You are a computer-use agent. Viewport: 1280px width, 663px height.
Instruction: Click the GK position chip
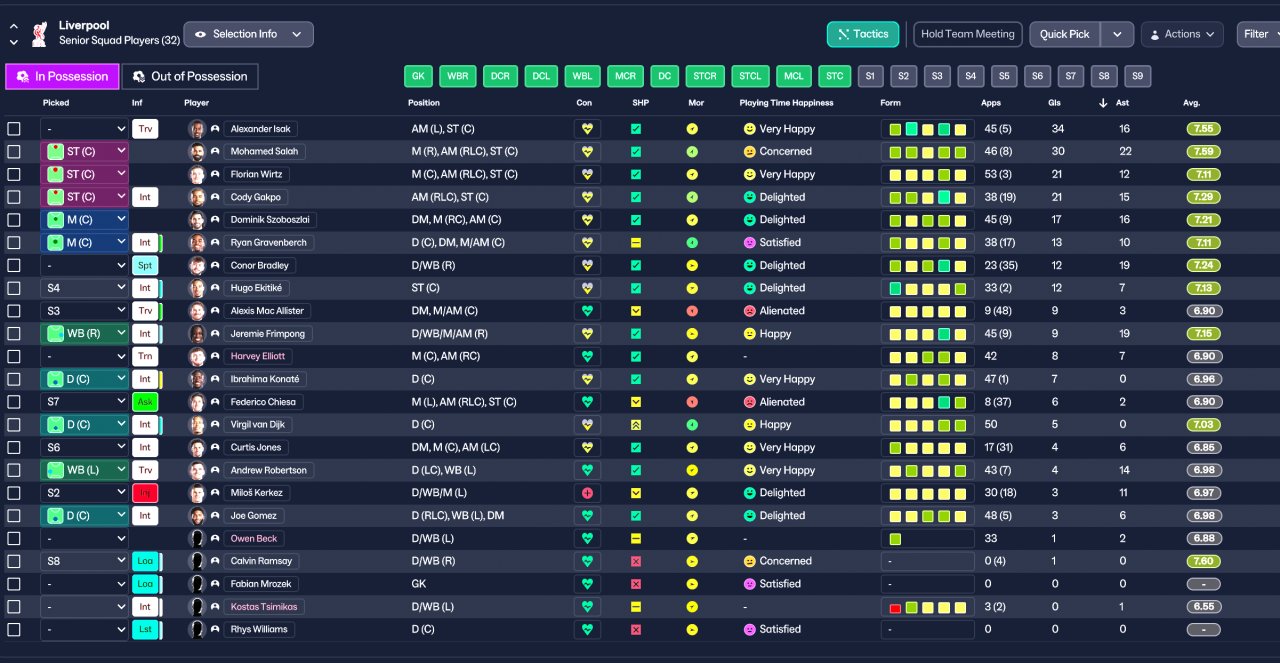pos(418,76)
